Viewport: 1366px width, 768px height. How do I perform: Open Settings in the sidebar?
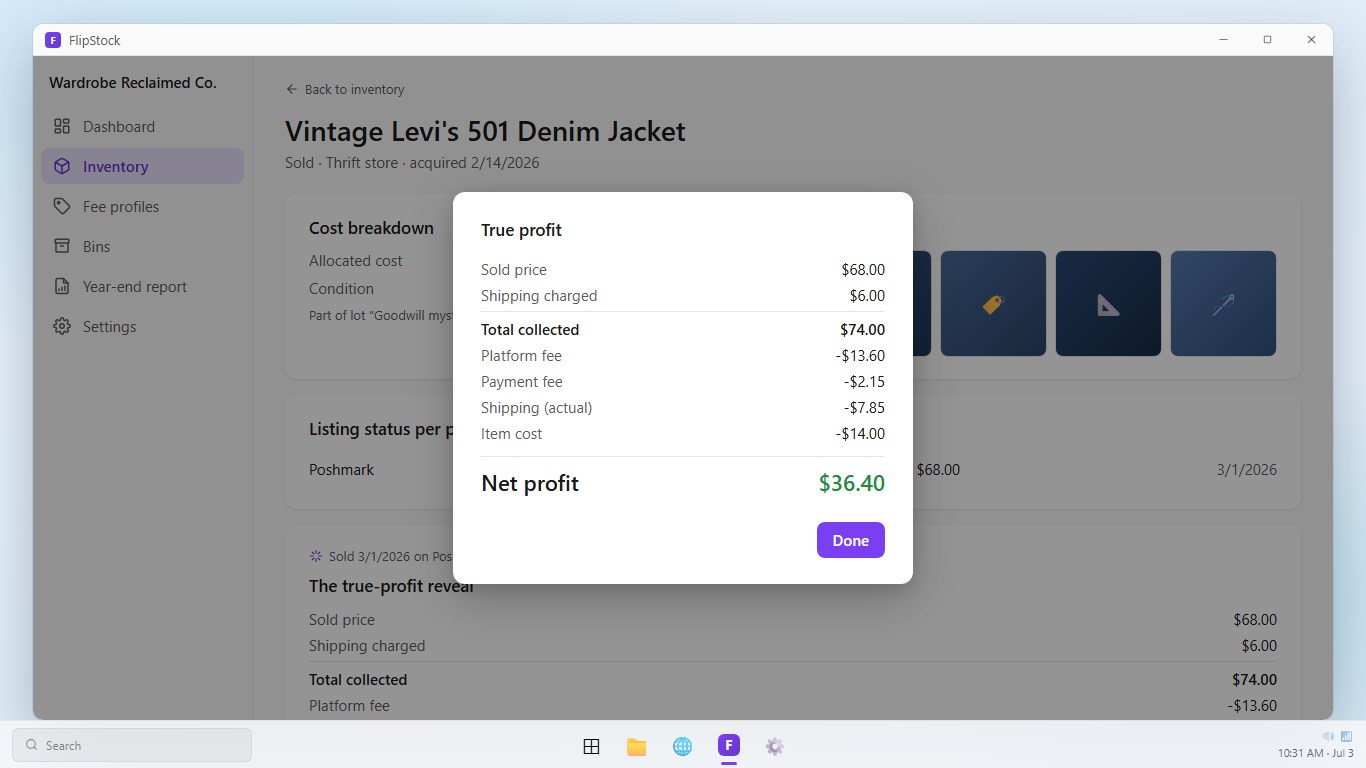pyautogui.click(x=142, y=327)
